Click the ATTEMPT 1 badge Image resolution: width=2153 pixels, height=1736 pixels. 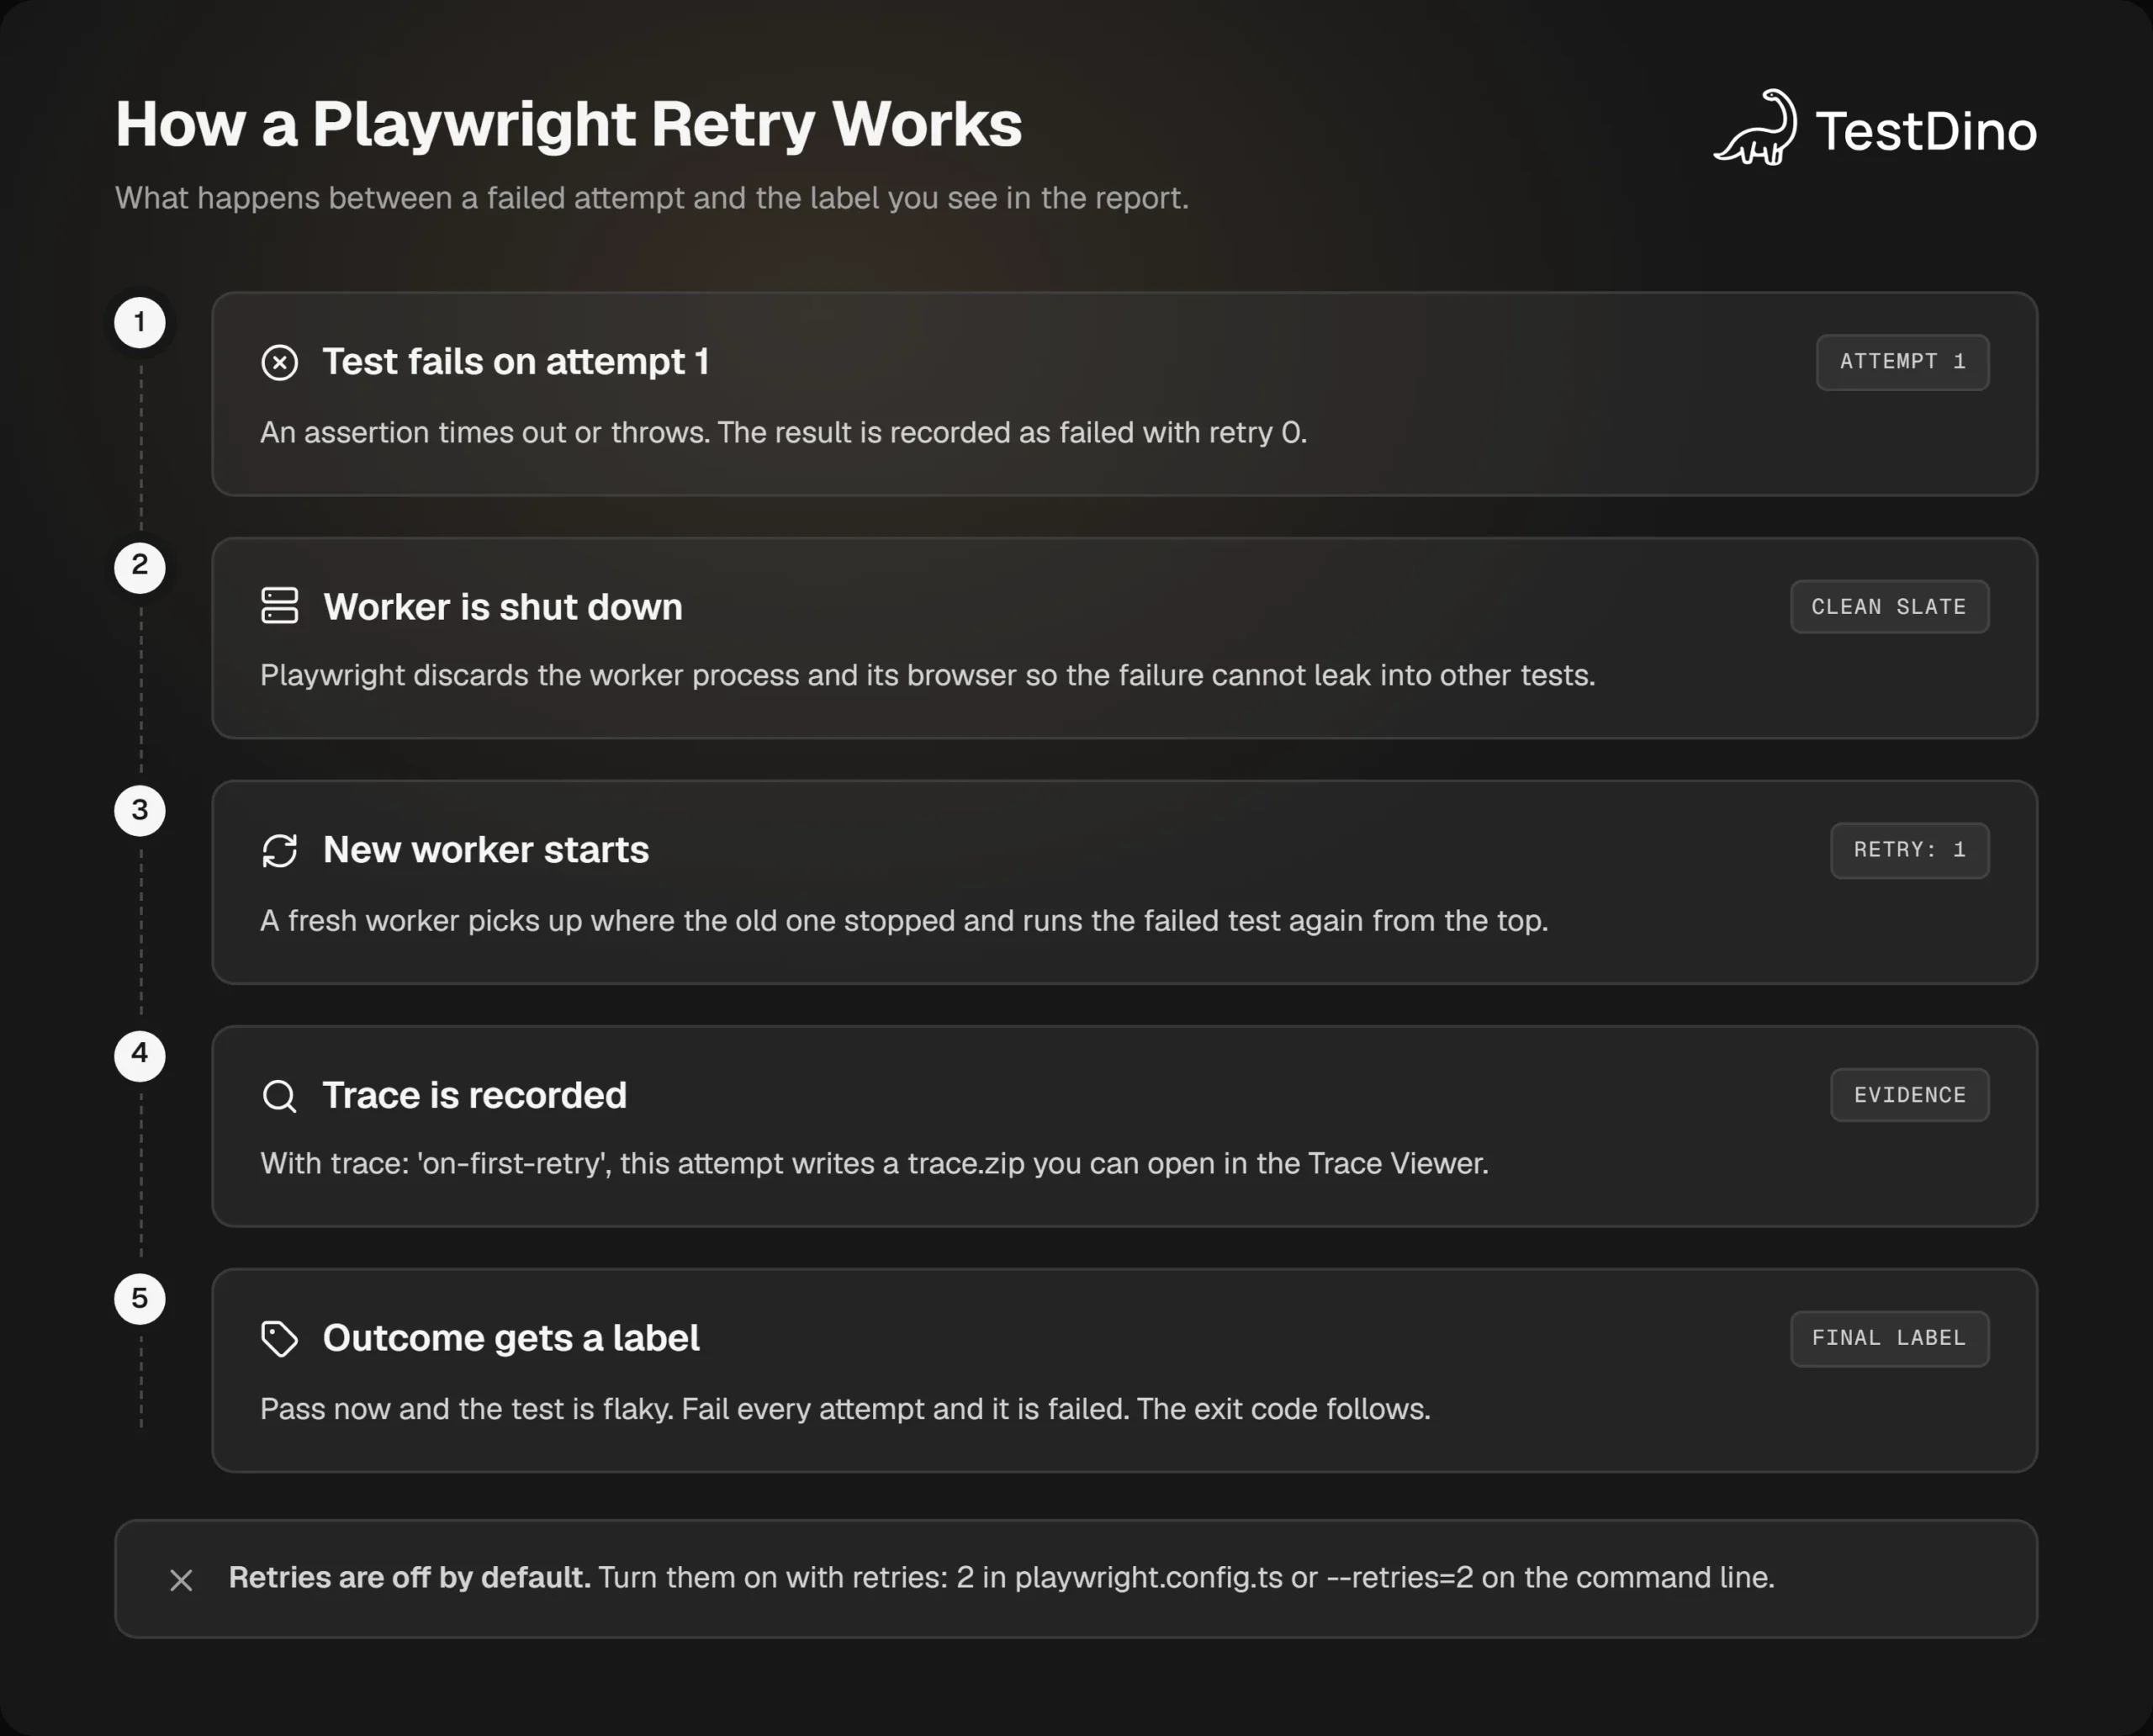1902,362
